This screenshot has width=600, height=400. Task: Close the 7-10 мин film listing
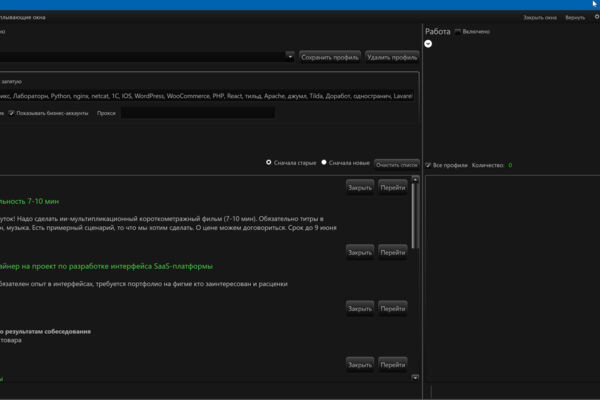tap(360, 188)
